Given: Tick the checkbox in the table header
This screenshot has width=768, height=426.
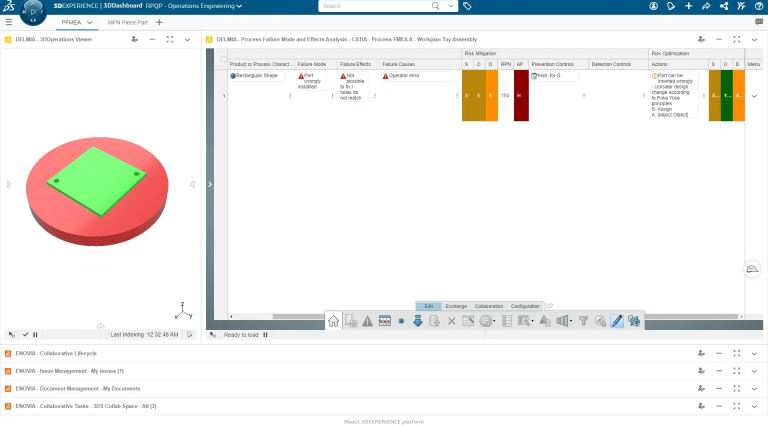Looking at the screenshot, I should click(x=223, y=60).
